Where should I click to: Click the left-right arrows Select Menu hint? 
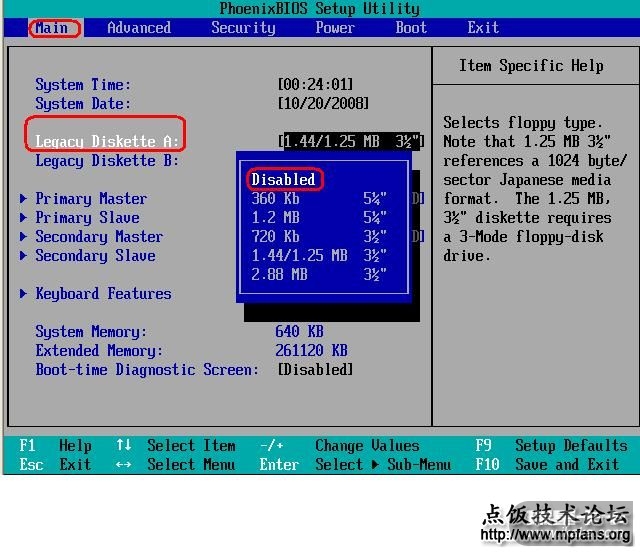(176, 465)
